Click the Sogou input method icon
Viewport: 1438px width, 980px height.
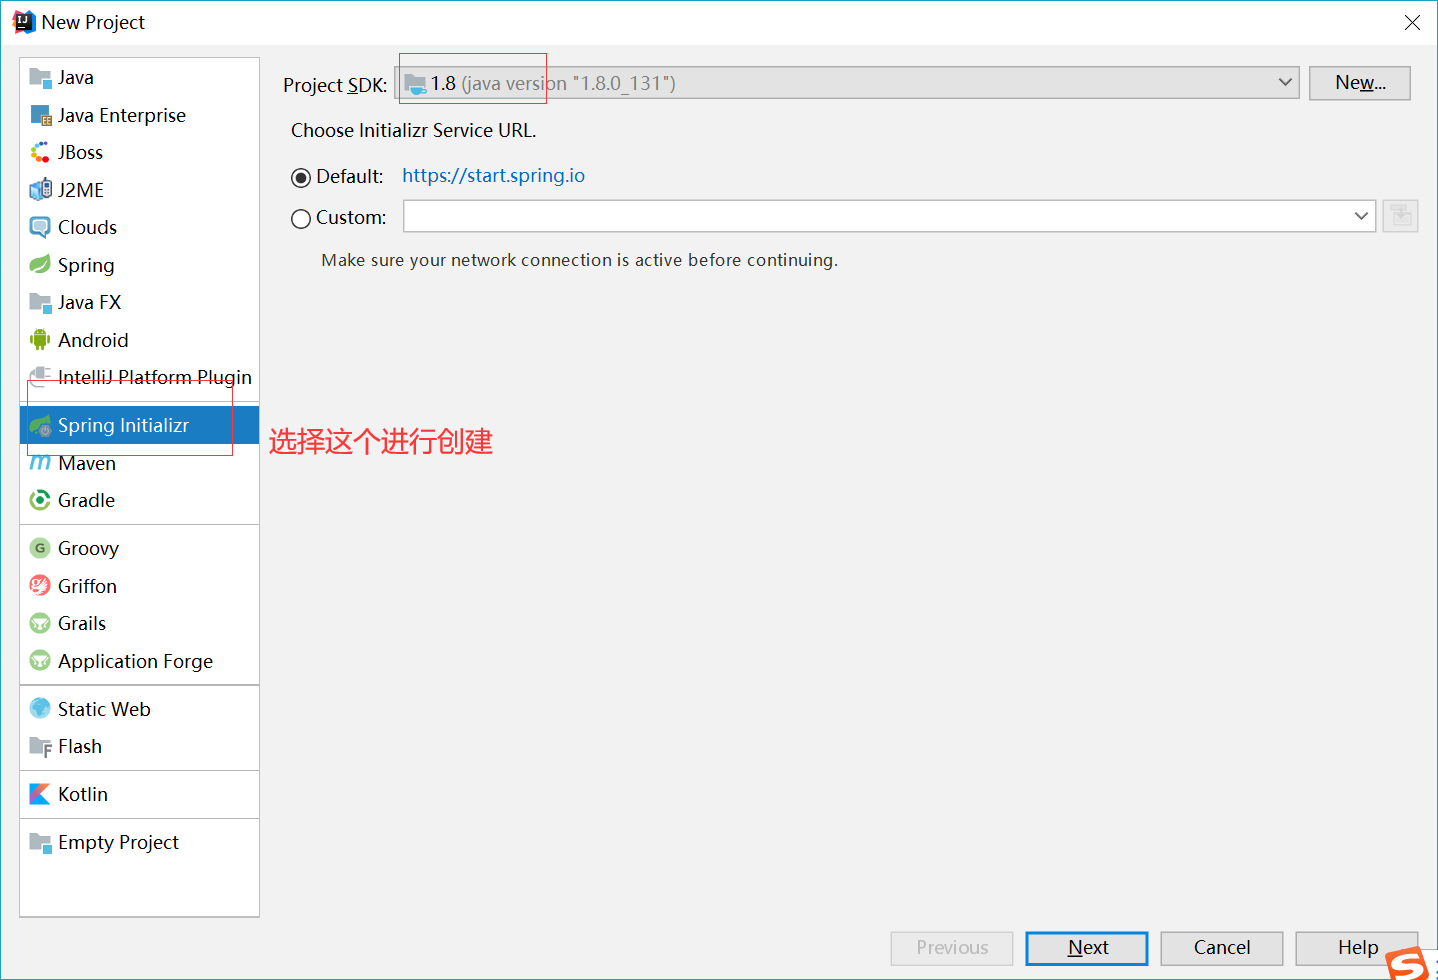click(1409, 964)
